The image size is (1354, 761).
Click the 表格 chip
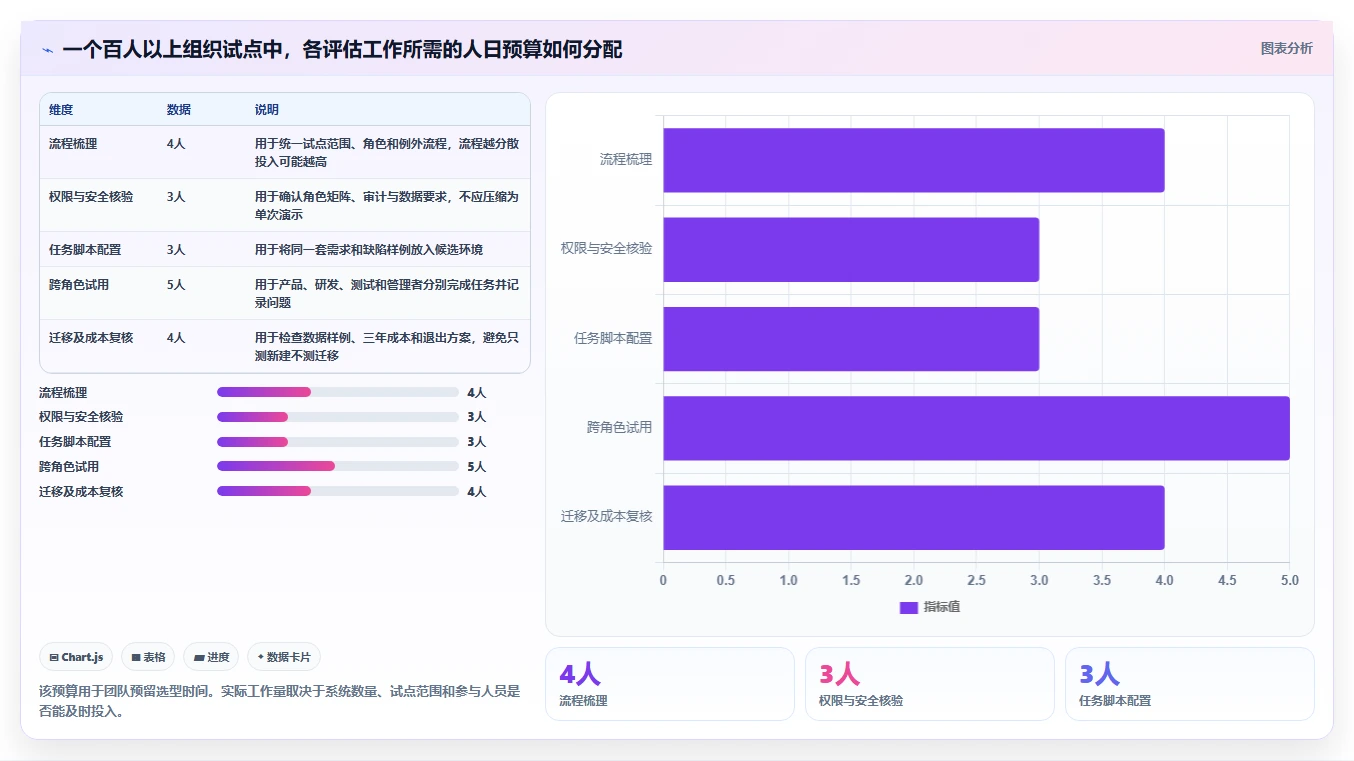pos(148,657)
